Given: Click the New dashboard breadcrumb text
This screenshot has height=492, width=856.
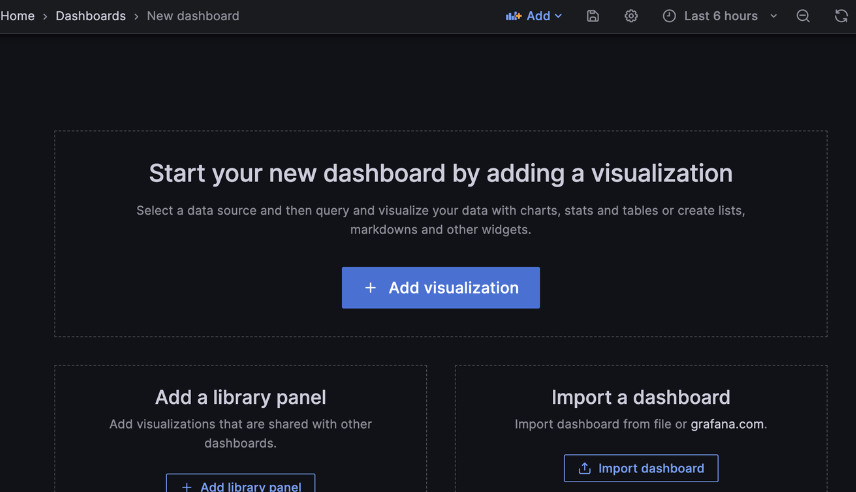Looking at the screenshot, I should (x=193, y=16).
